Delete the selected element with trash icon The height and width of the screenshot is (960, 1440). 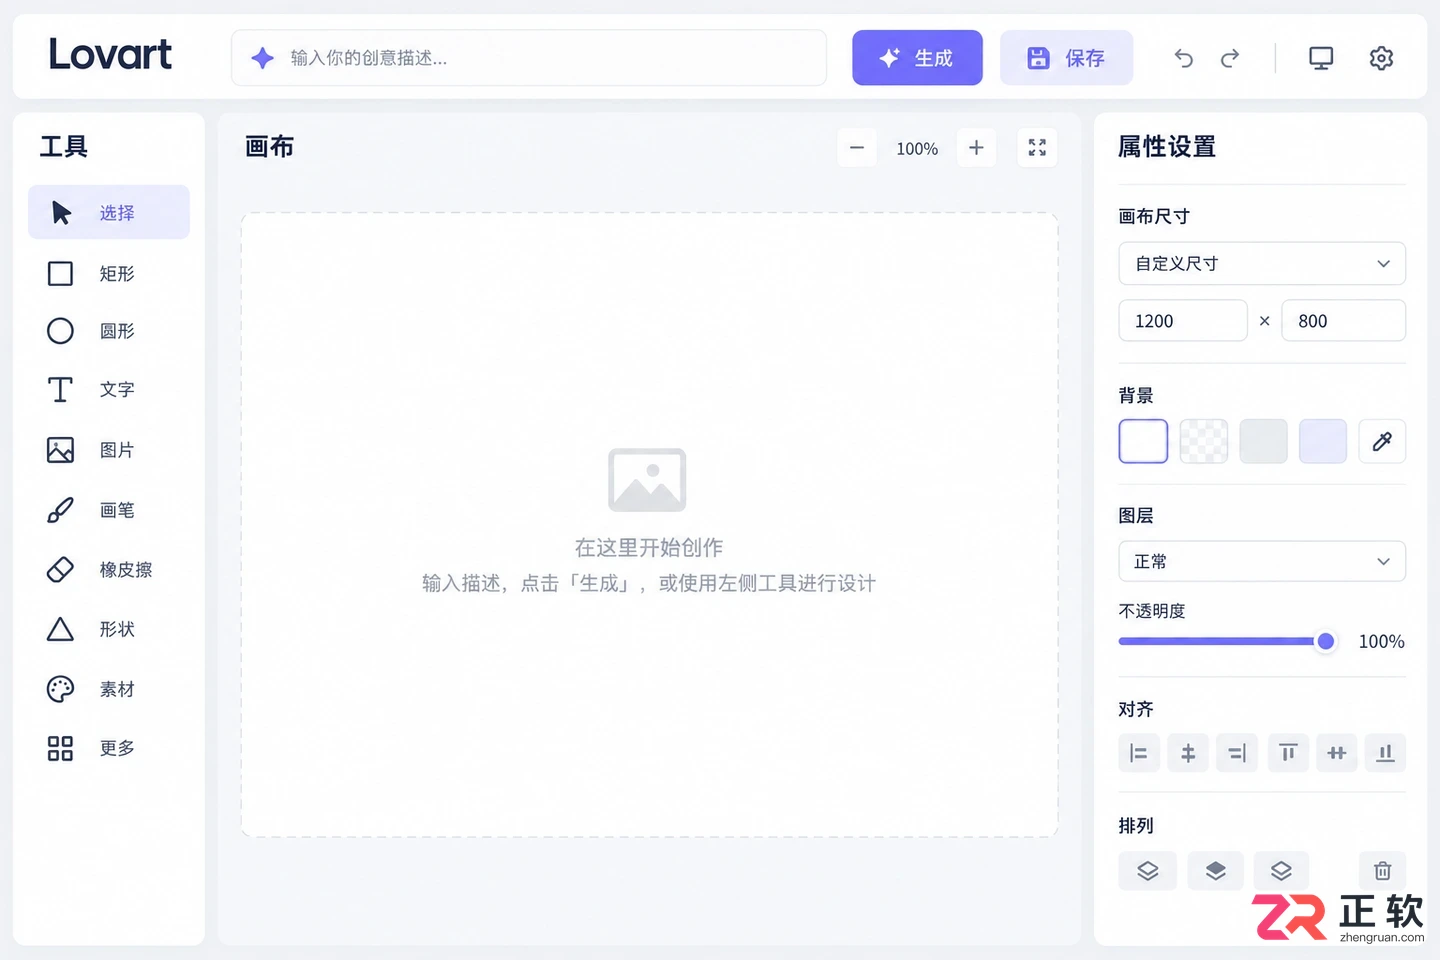click(1382, 871)
